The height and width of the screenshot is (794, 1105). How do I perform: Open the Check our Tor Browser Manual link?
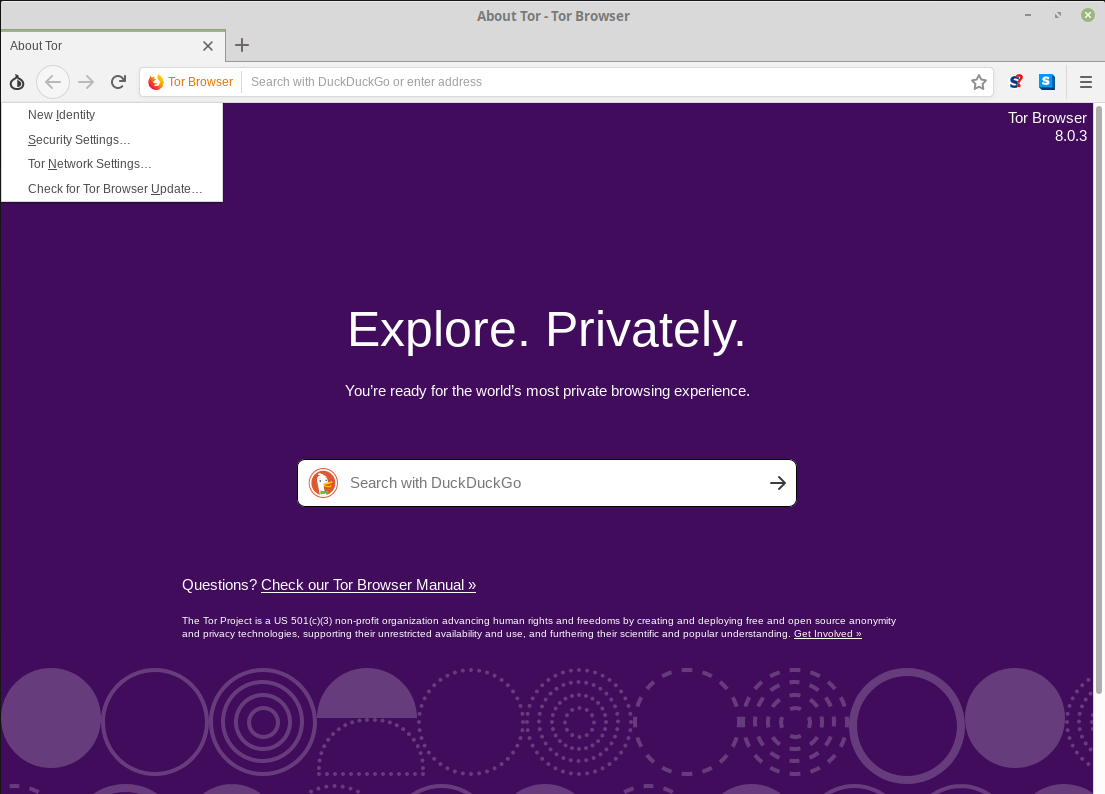(x=368, y=585)
